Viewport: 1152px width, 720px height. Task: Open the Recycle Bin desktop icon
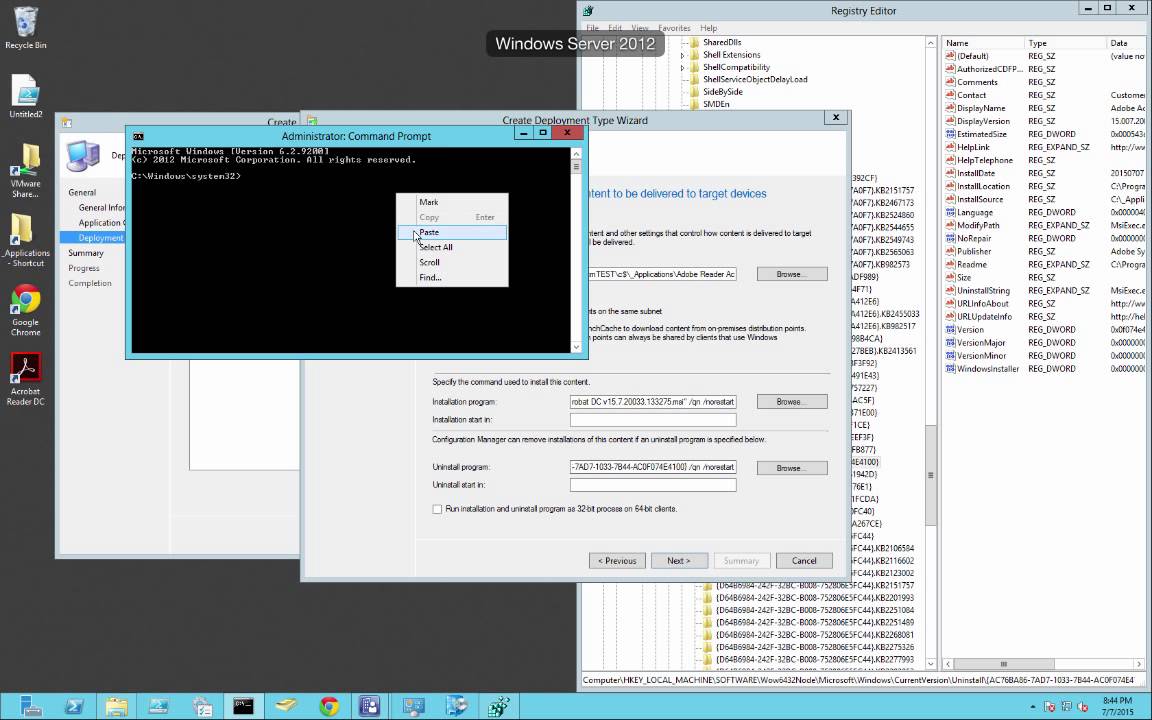[26, 28]
